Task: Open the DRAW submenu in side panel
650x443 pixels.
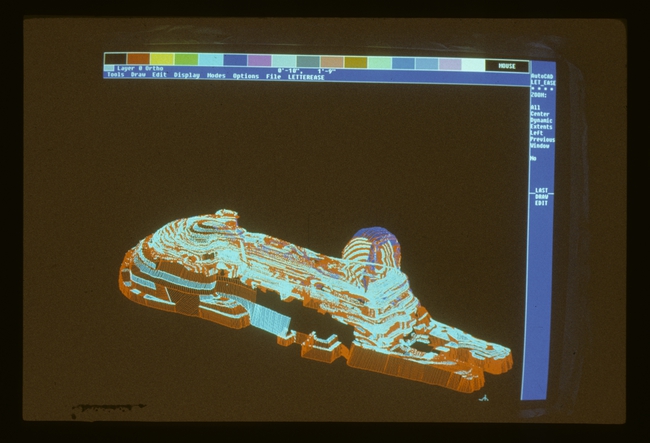Action: click(541, 197)
